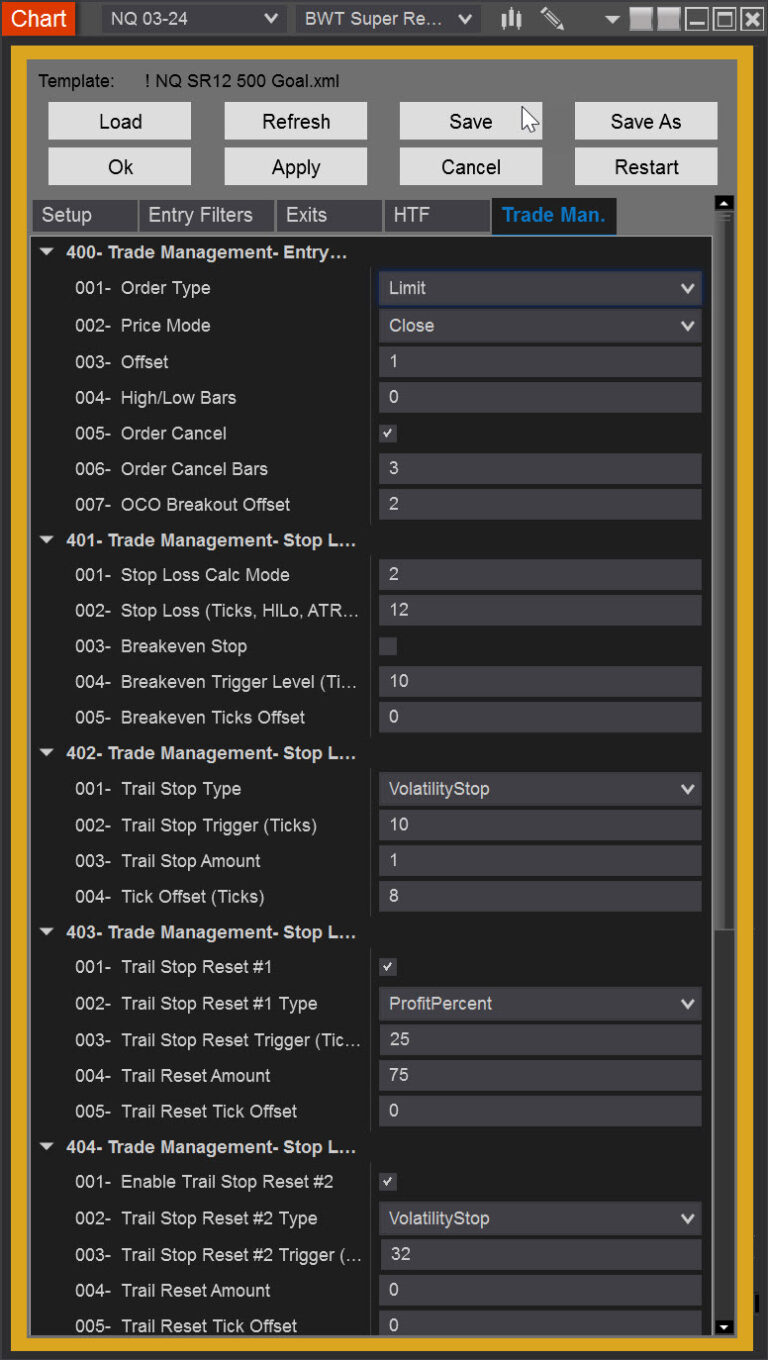Click the bar chart style icon
This screenshot has width=768, height=1360.
click(511, 19)
